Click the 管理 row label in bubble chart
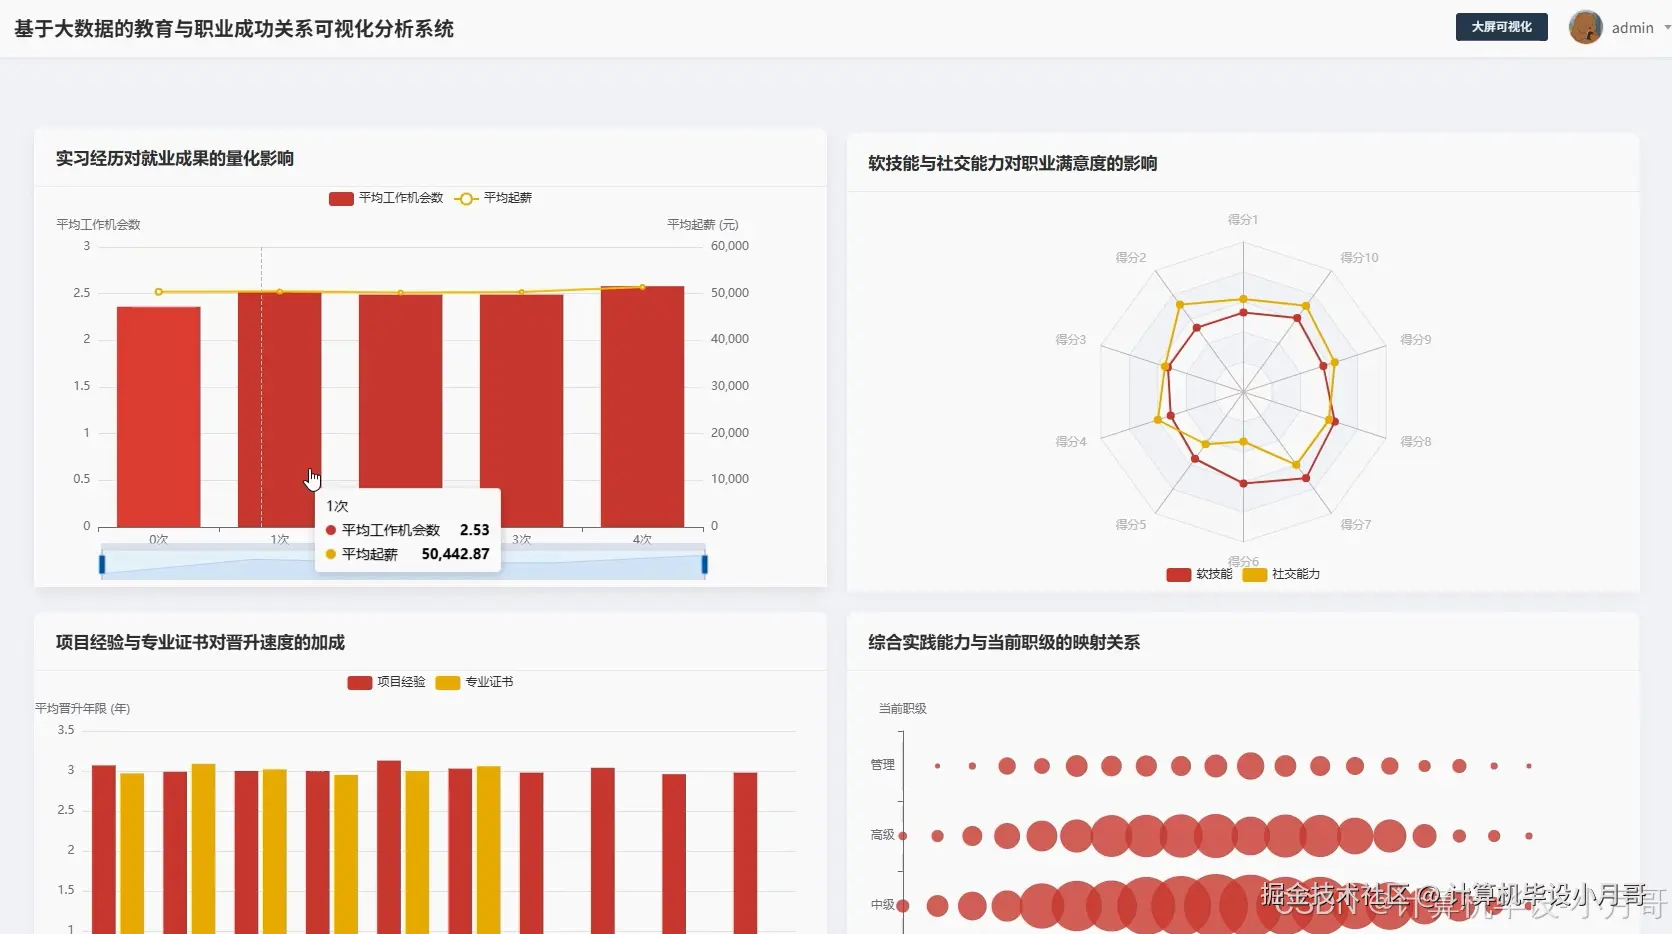 click(882, 765)
